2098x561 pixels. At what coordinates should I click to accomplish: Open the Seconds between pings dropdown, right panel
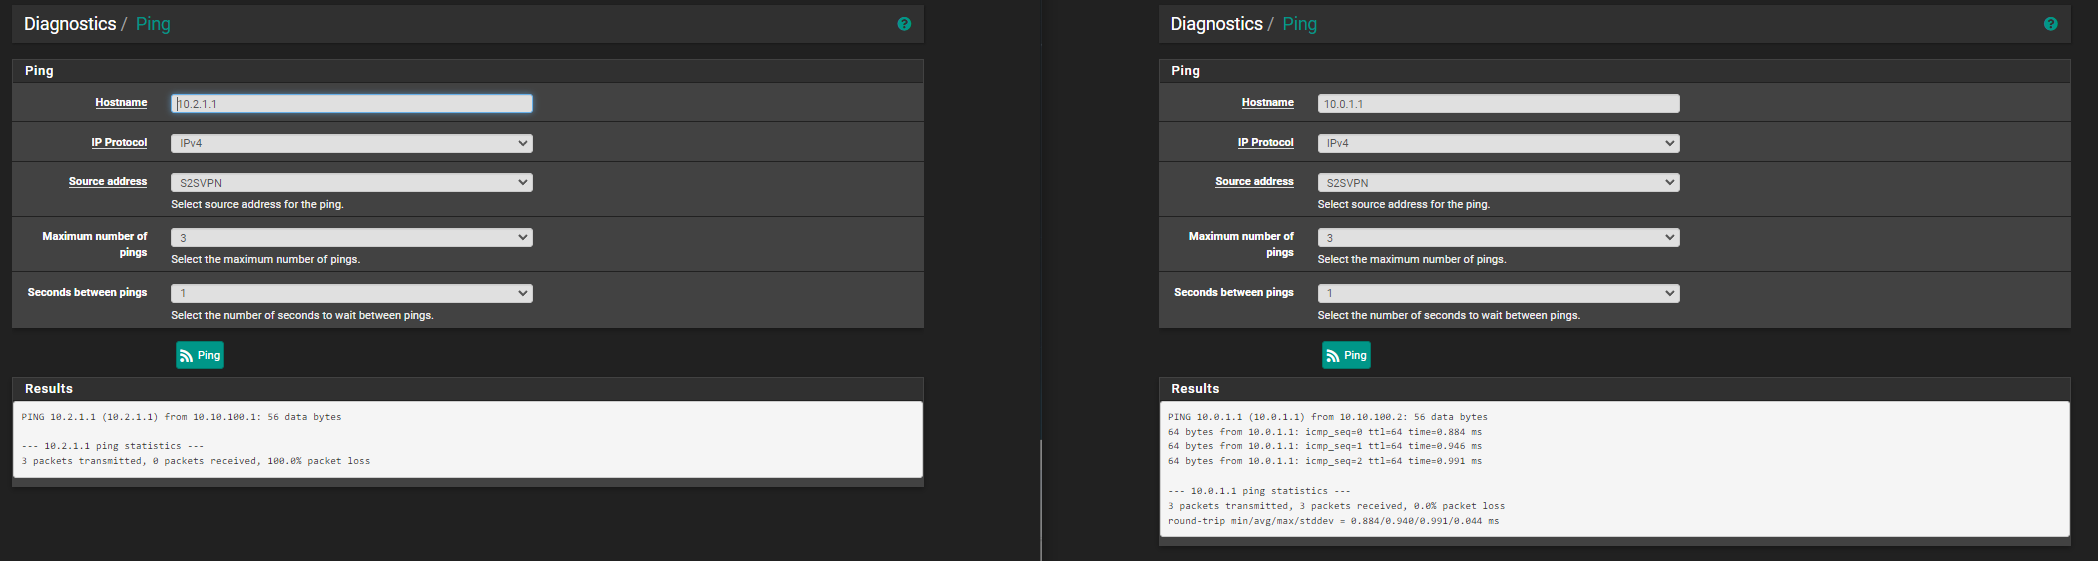coord(1498,294)
